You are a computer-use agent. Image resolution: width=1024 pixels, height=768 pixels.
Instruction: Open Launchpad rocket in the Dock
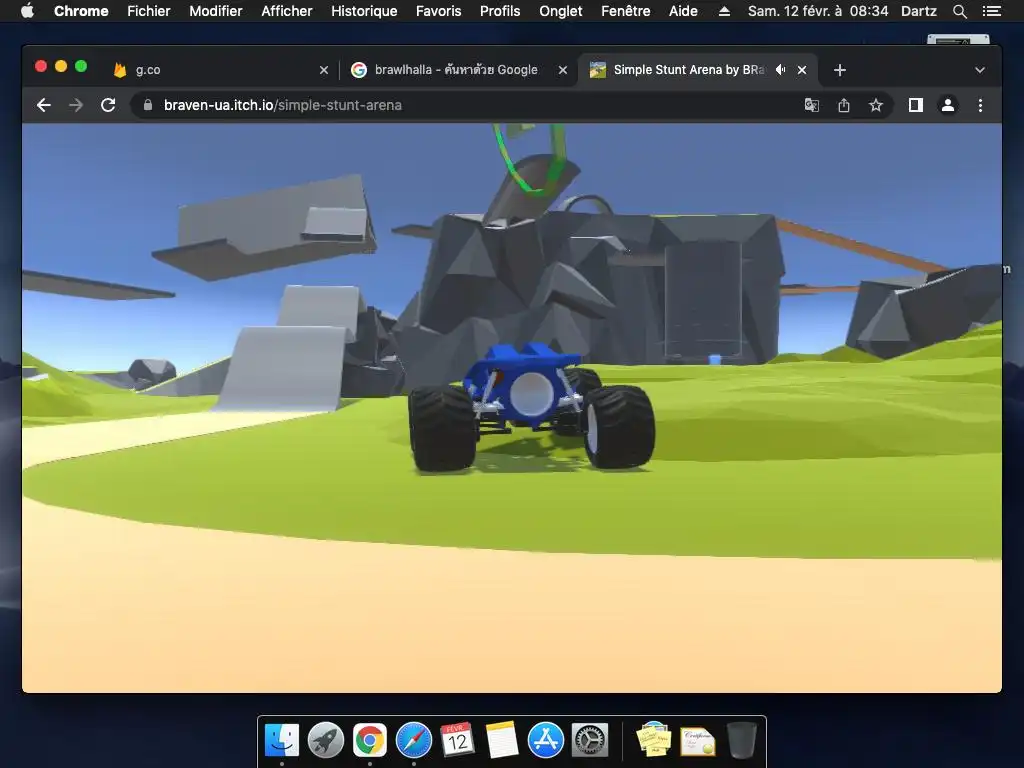(x=325, y=740)
